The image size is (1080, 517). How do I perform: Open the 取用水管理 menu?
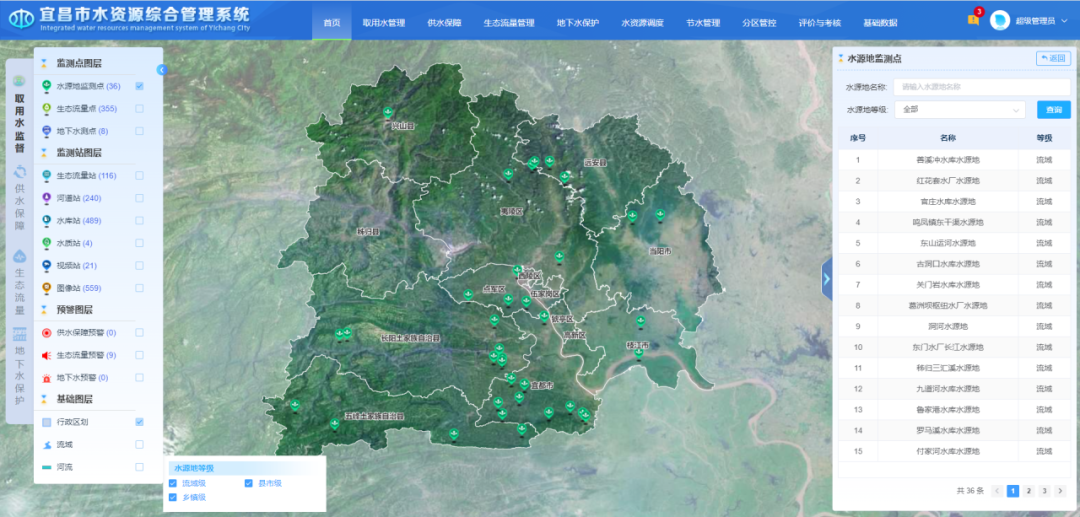click(383, 22)
